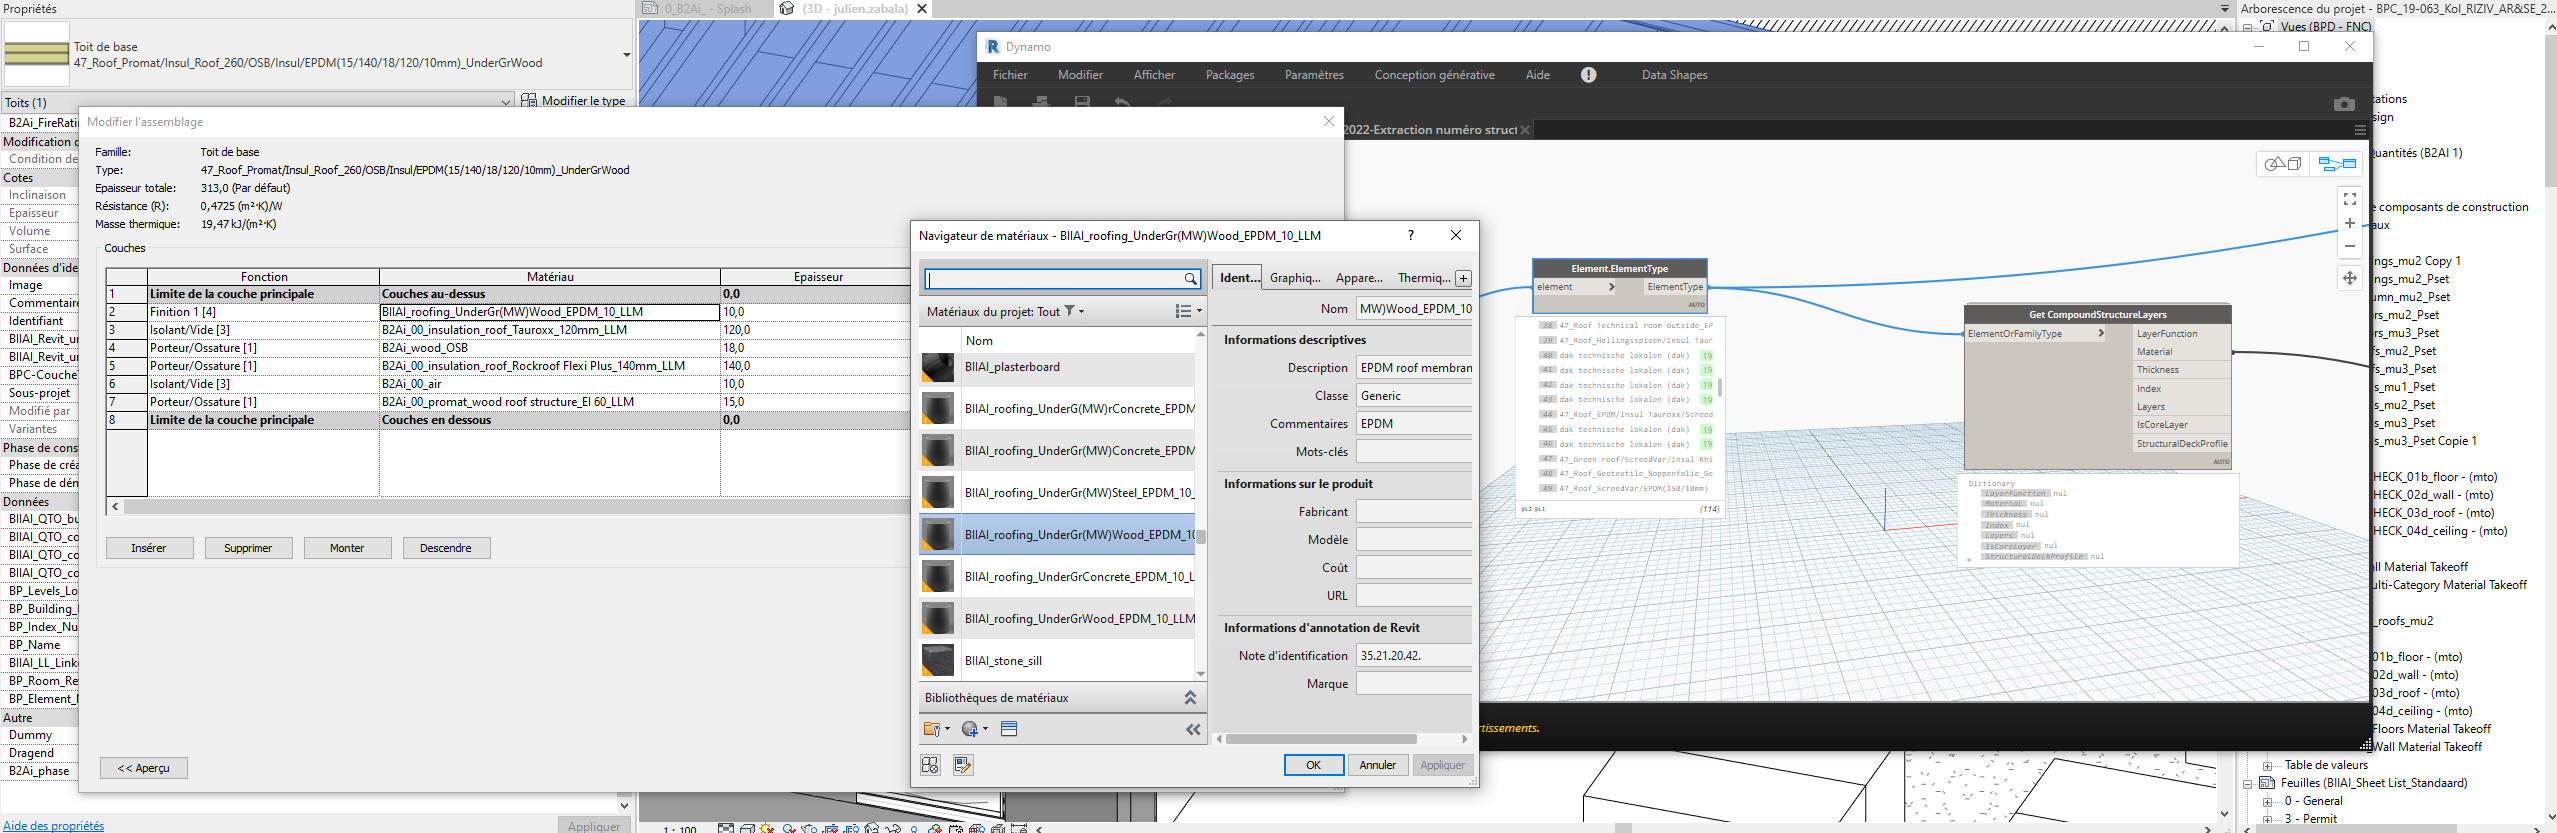Click the pan mode icon in Dynamo
This screenshot has width=2557, height=833.
tap(2350, 278)
